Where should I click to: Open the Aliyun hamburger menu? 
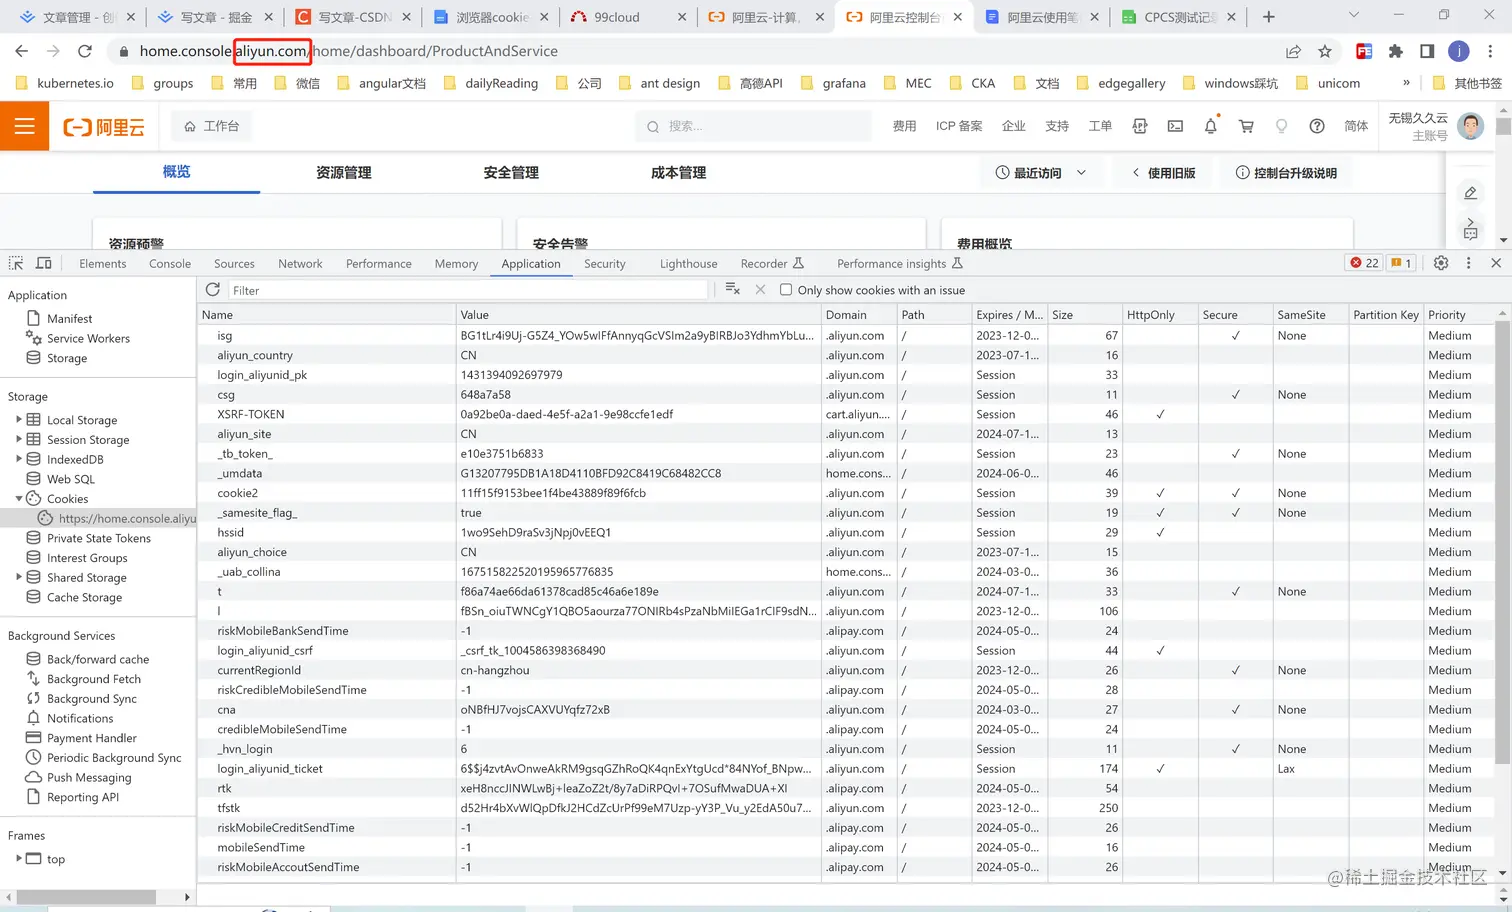[x=24, y=126]
